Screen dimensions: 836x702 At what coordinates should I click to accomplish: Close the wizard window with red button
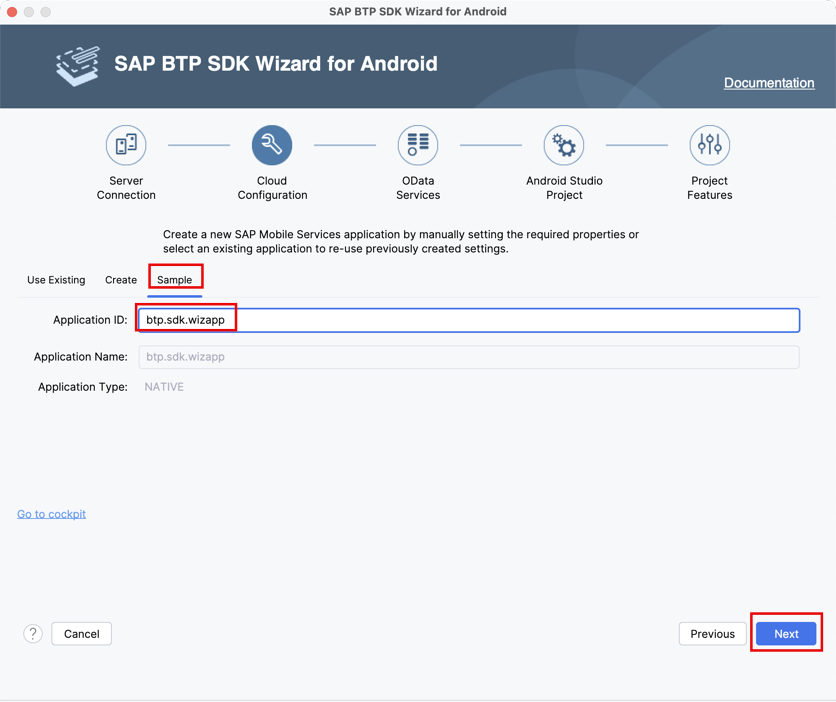coord(12,12)
